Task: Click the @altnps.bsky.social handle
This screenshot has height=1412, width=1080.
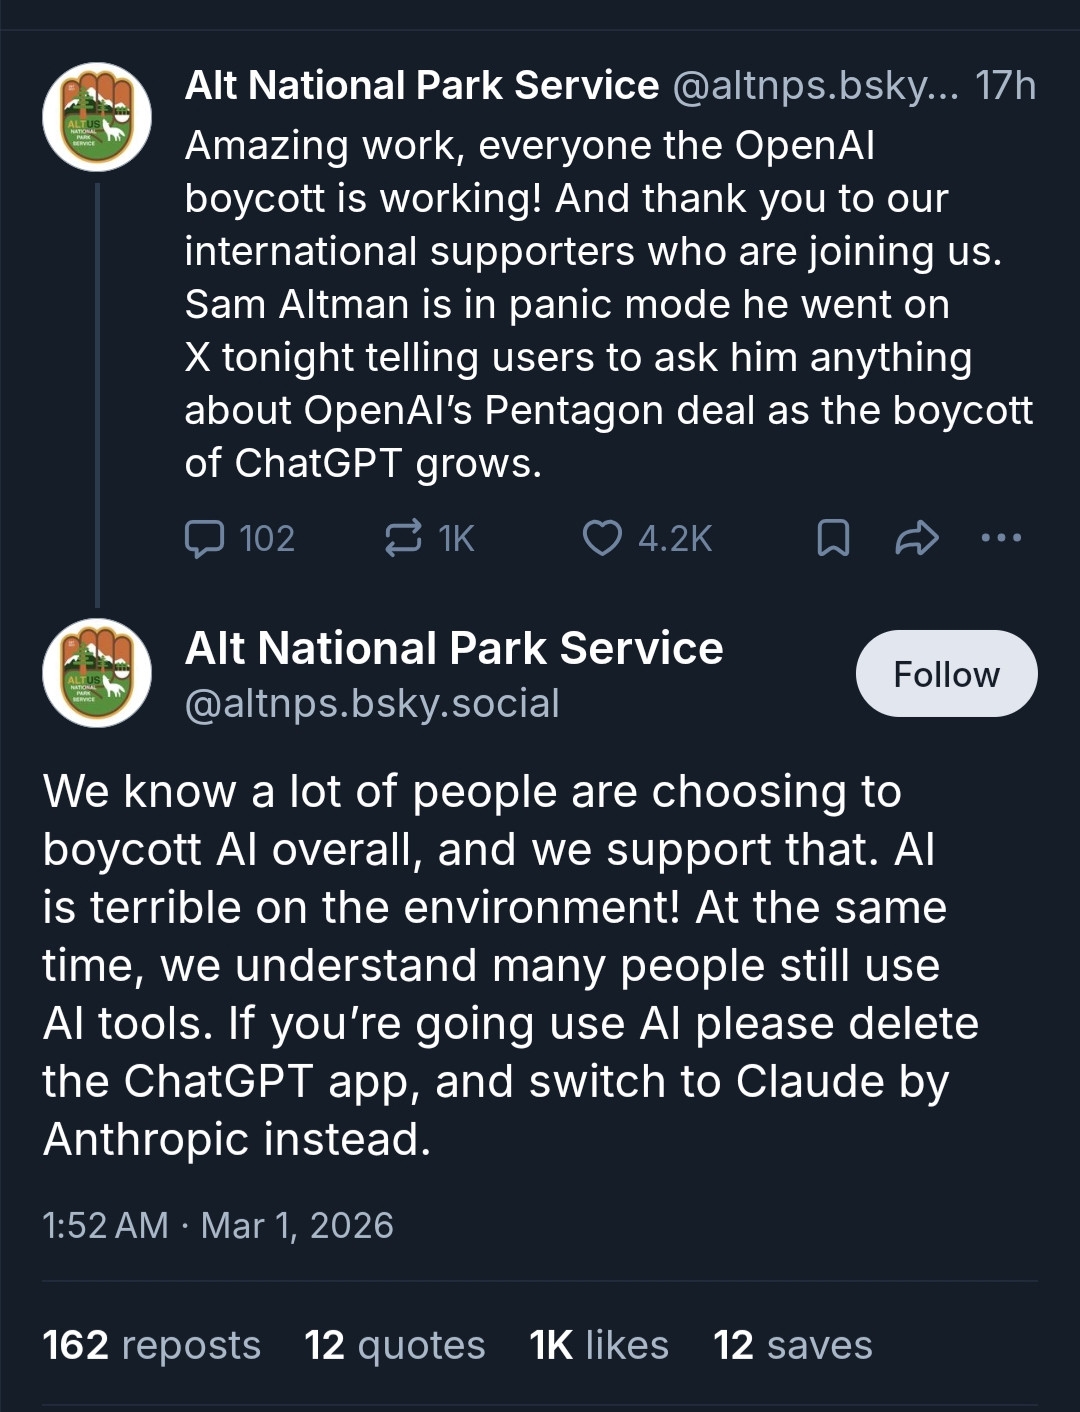Action: click(372, 704)
